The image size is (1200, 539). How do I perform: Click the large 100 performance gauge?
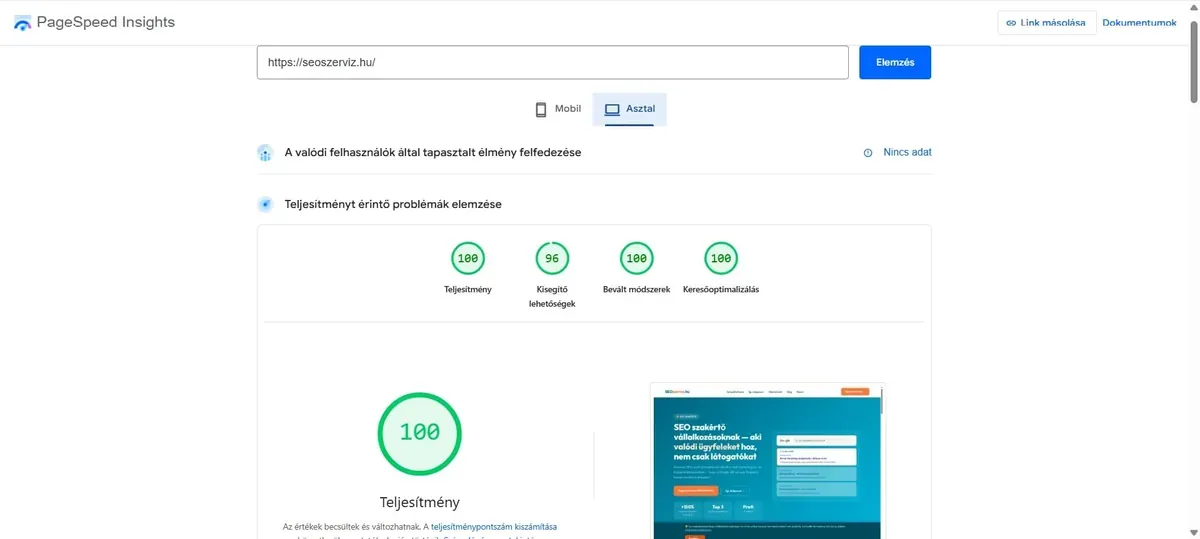[x=419, y=433]
